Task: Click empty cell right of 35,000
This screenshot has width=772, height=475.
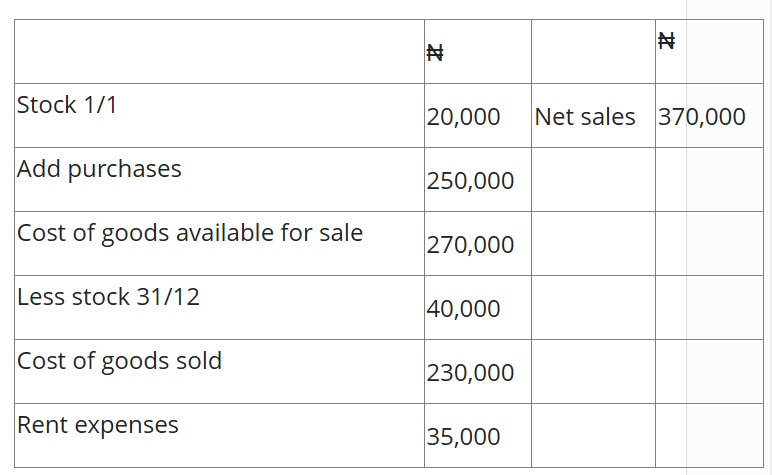Action: point(593,436)
